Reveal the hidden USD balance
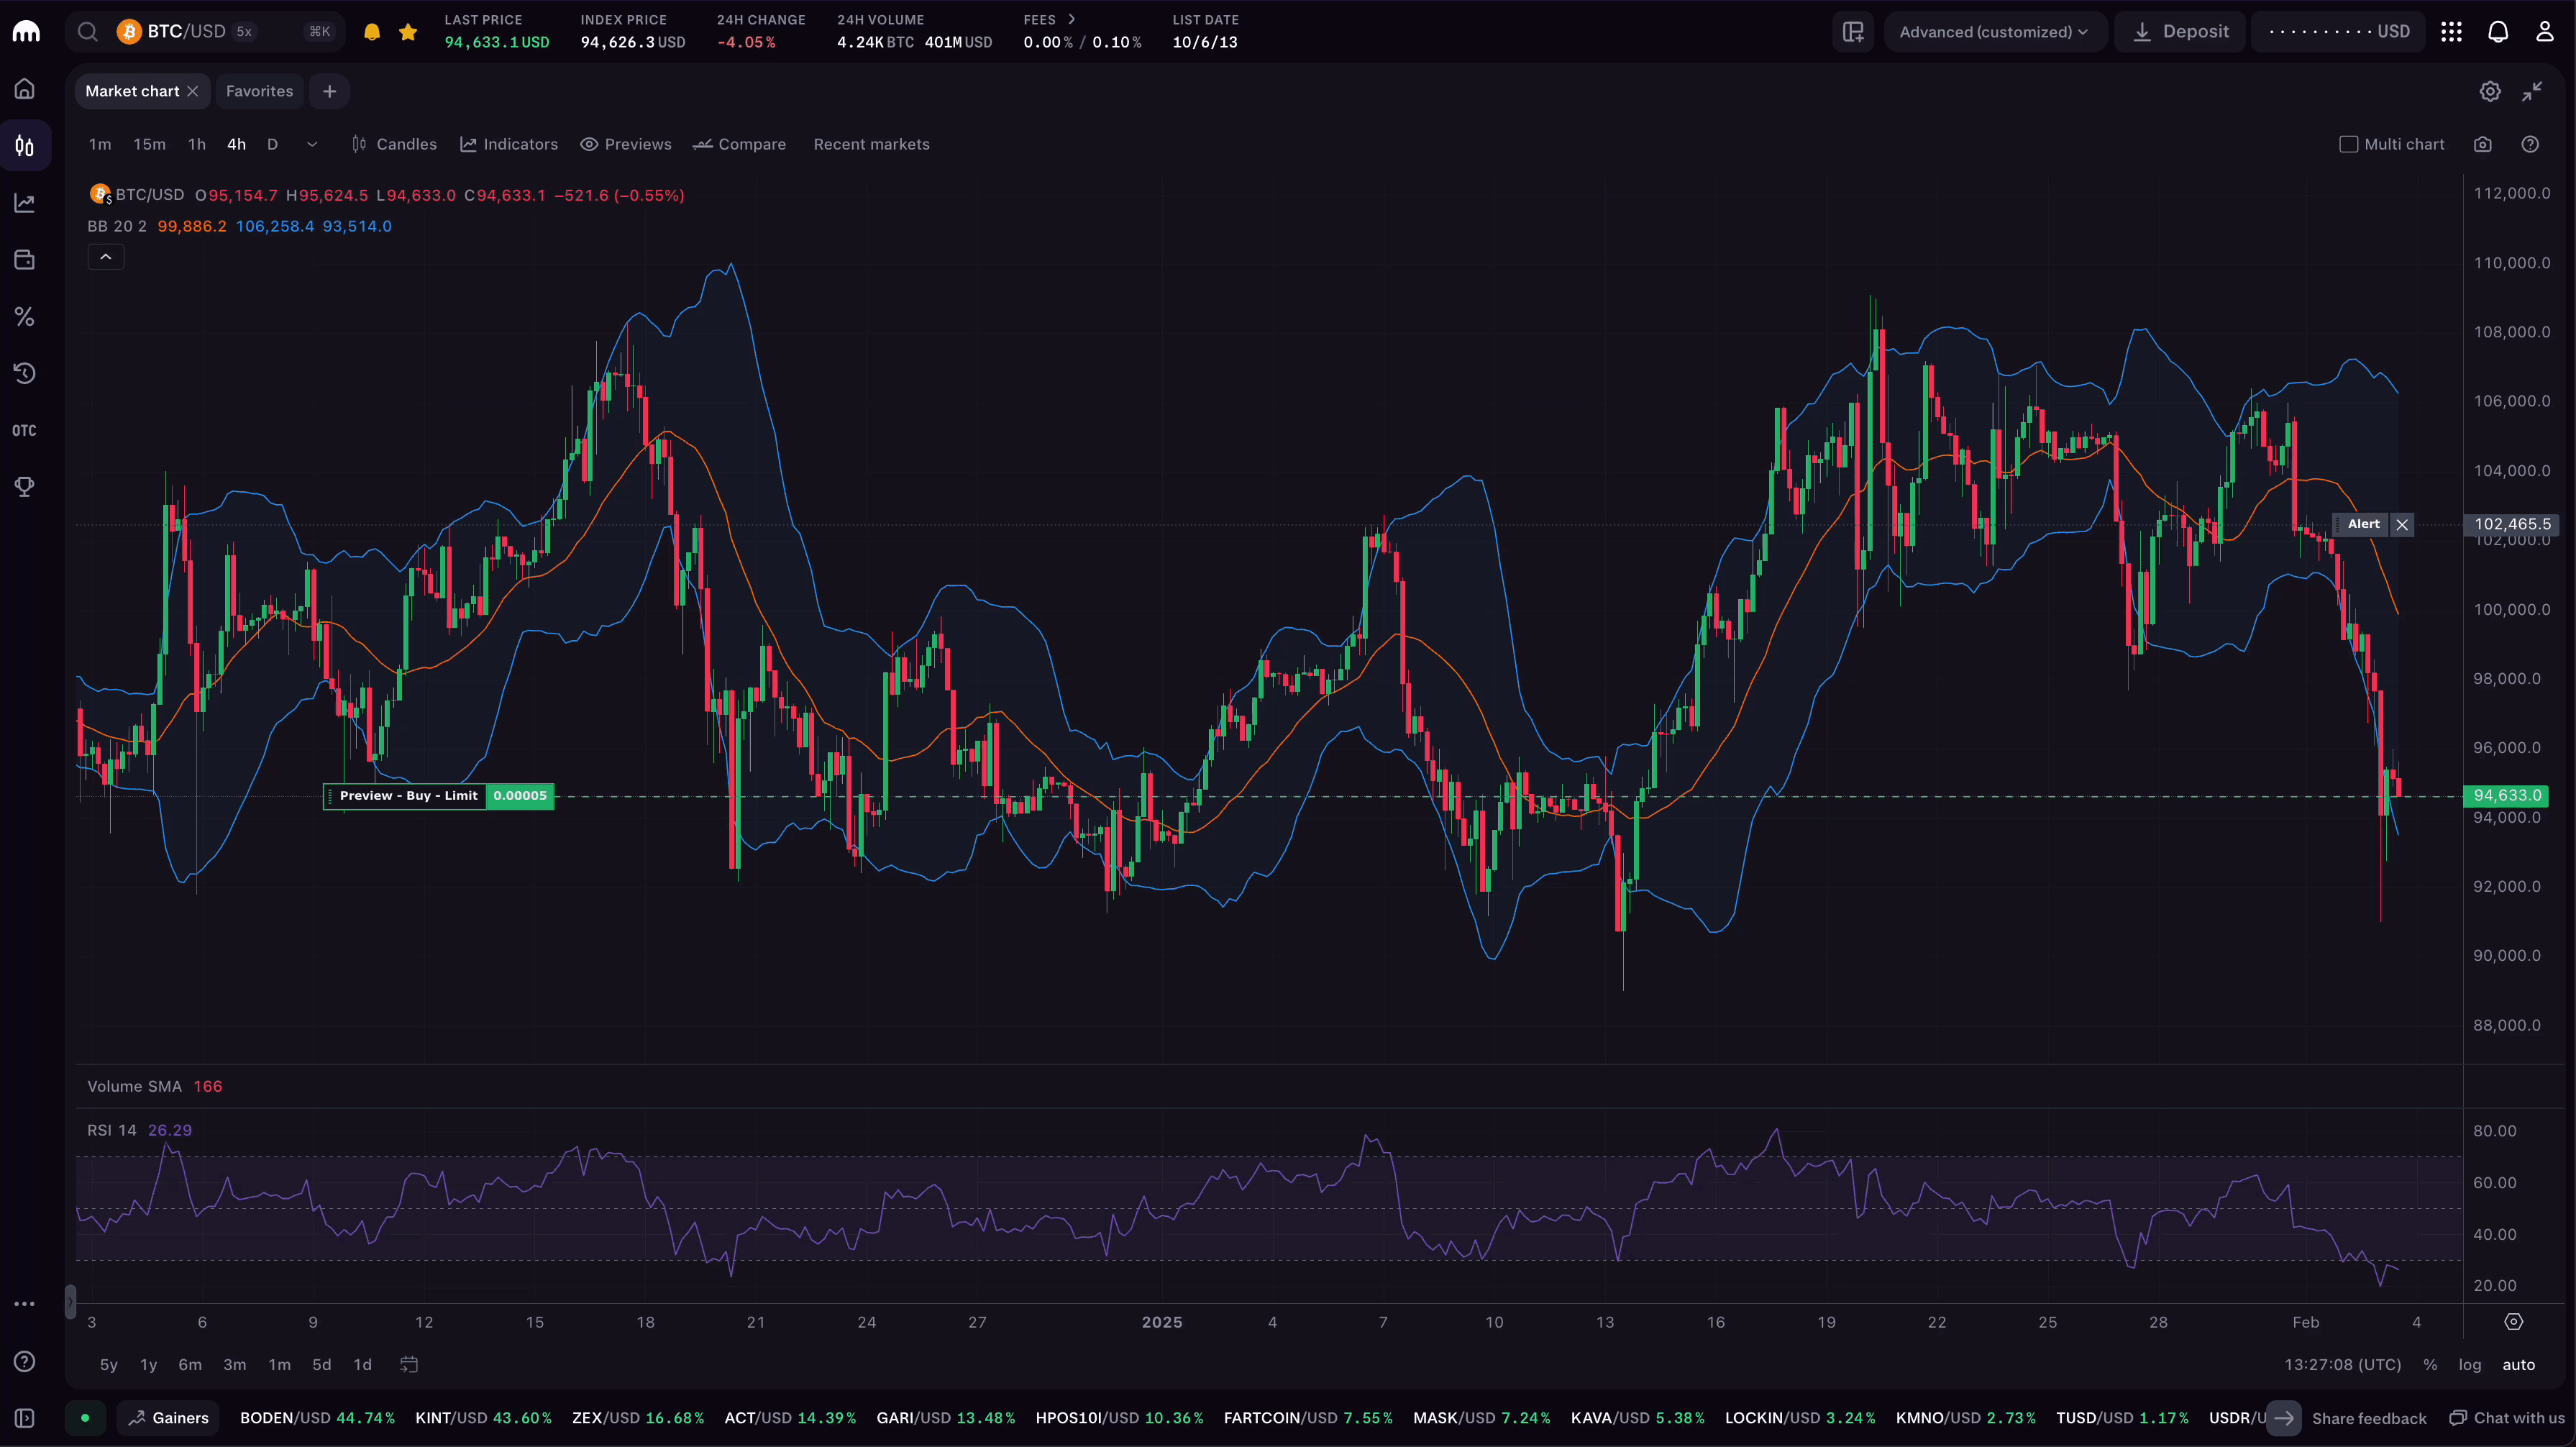 [2339, 32]
